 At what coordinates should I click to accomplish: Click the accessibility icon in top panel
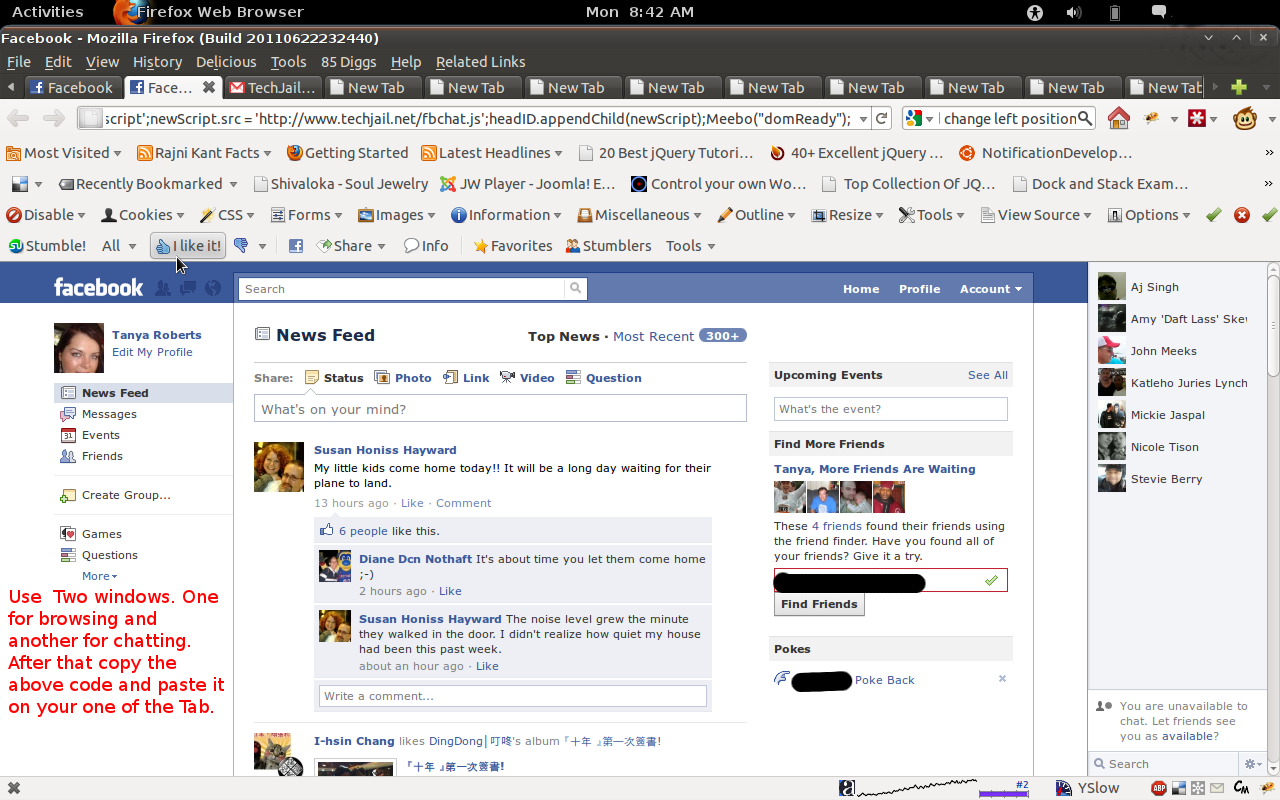tap(1035, 12)
